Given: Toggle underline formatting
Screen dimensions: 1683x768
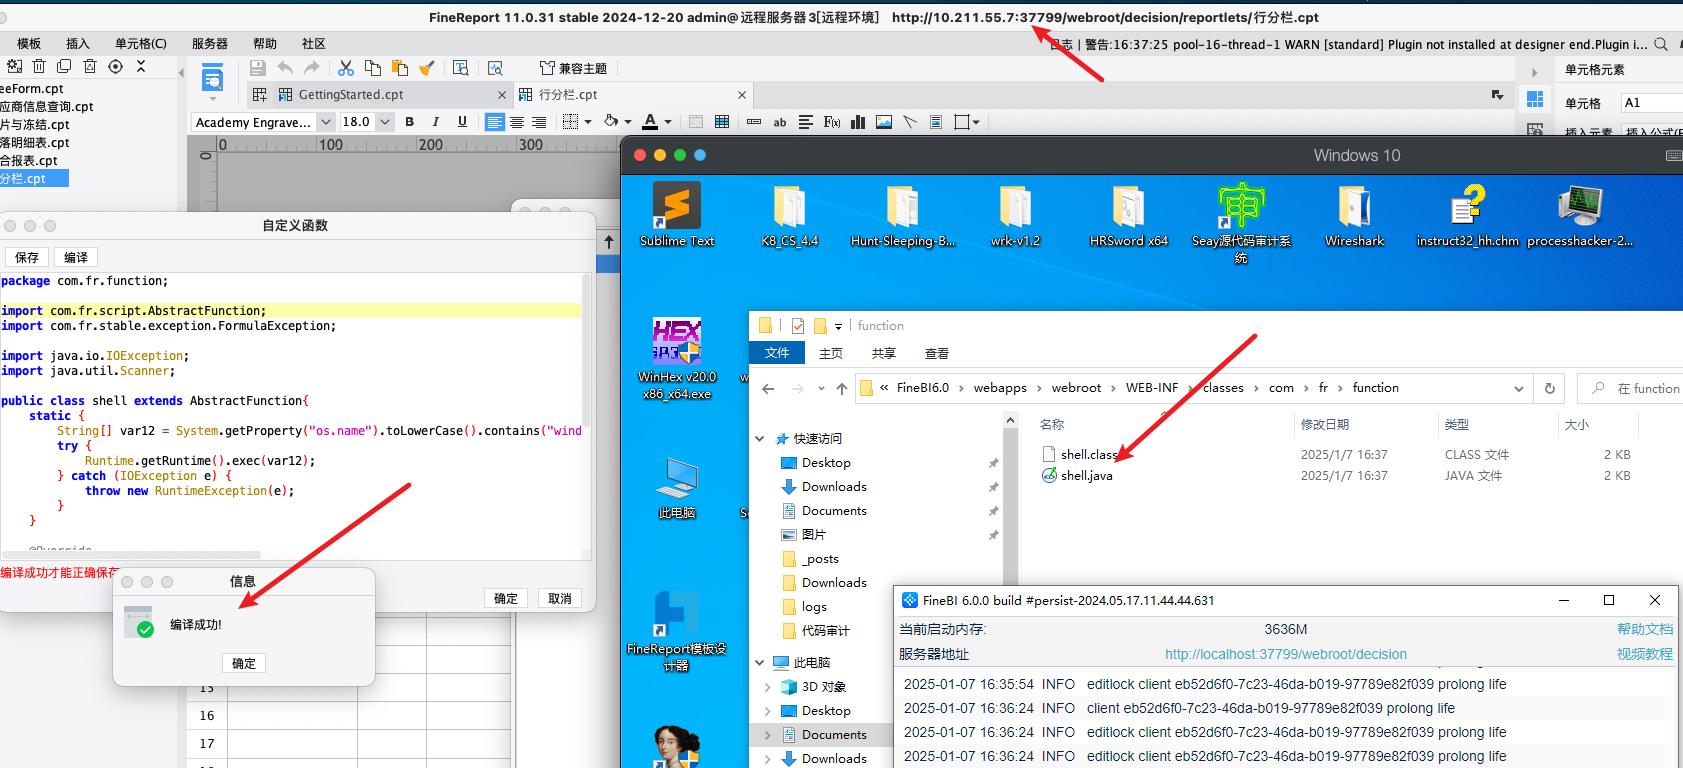Looking at the screenshot, I should (x=462, y=122).
